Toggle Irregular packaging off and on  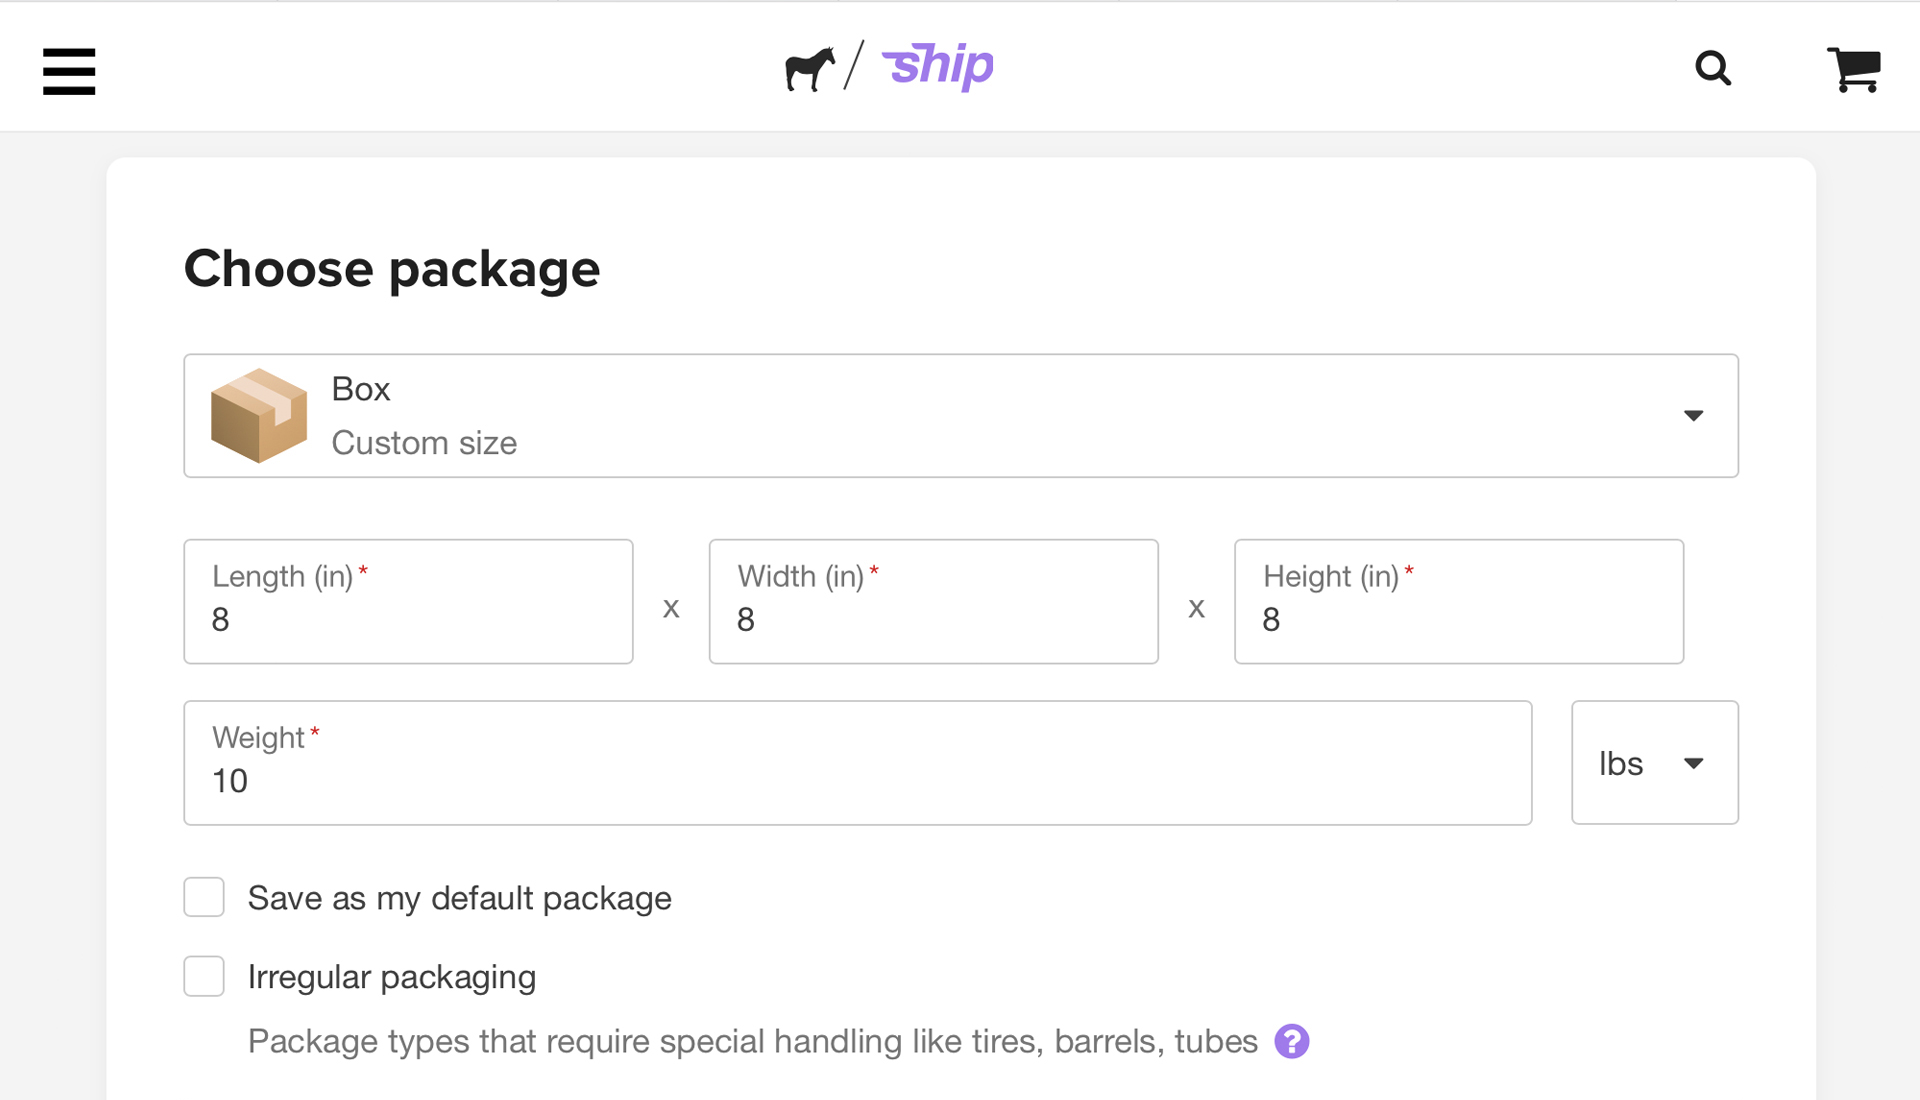(x=203, y=976)
